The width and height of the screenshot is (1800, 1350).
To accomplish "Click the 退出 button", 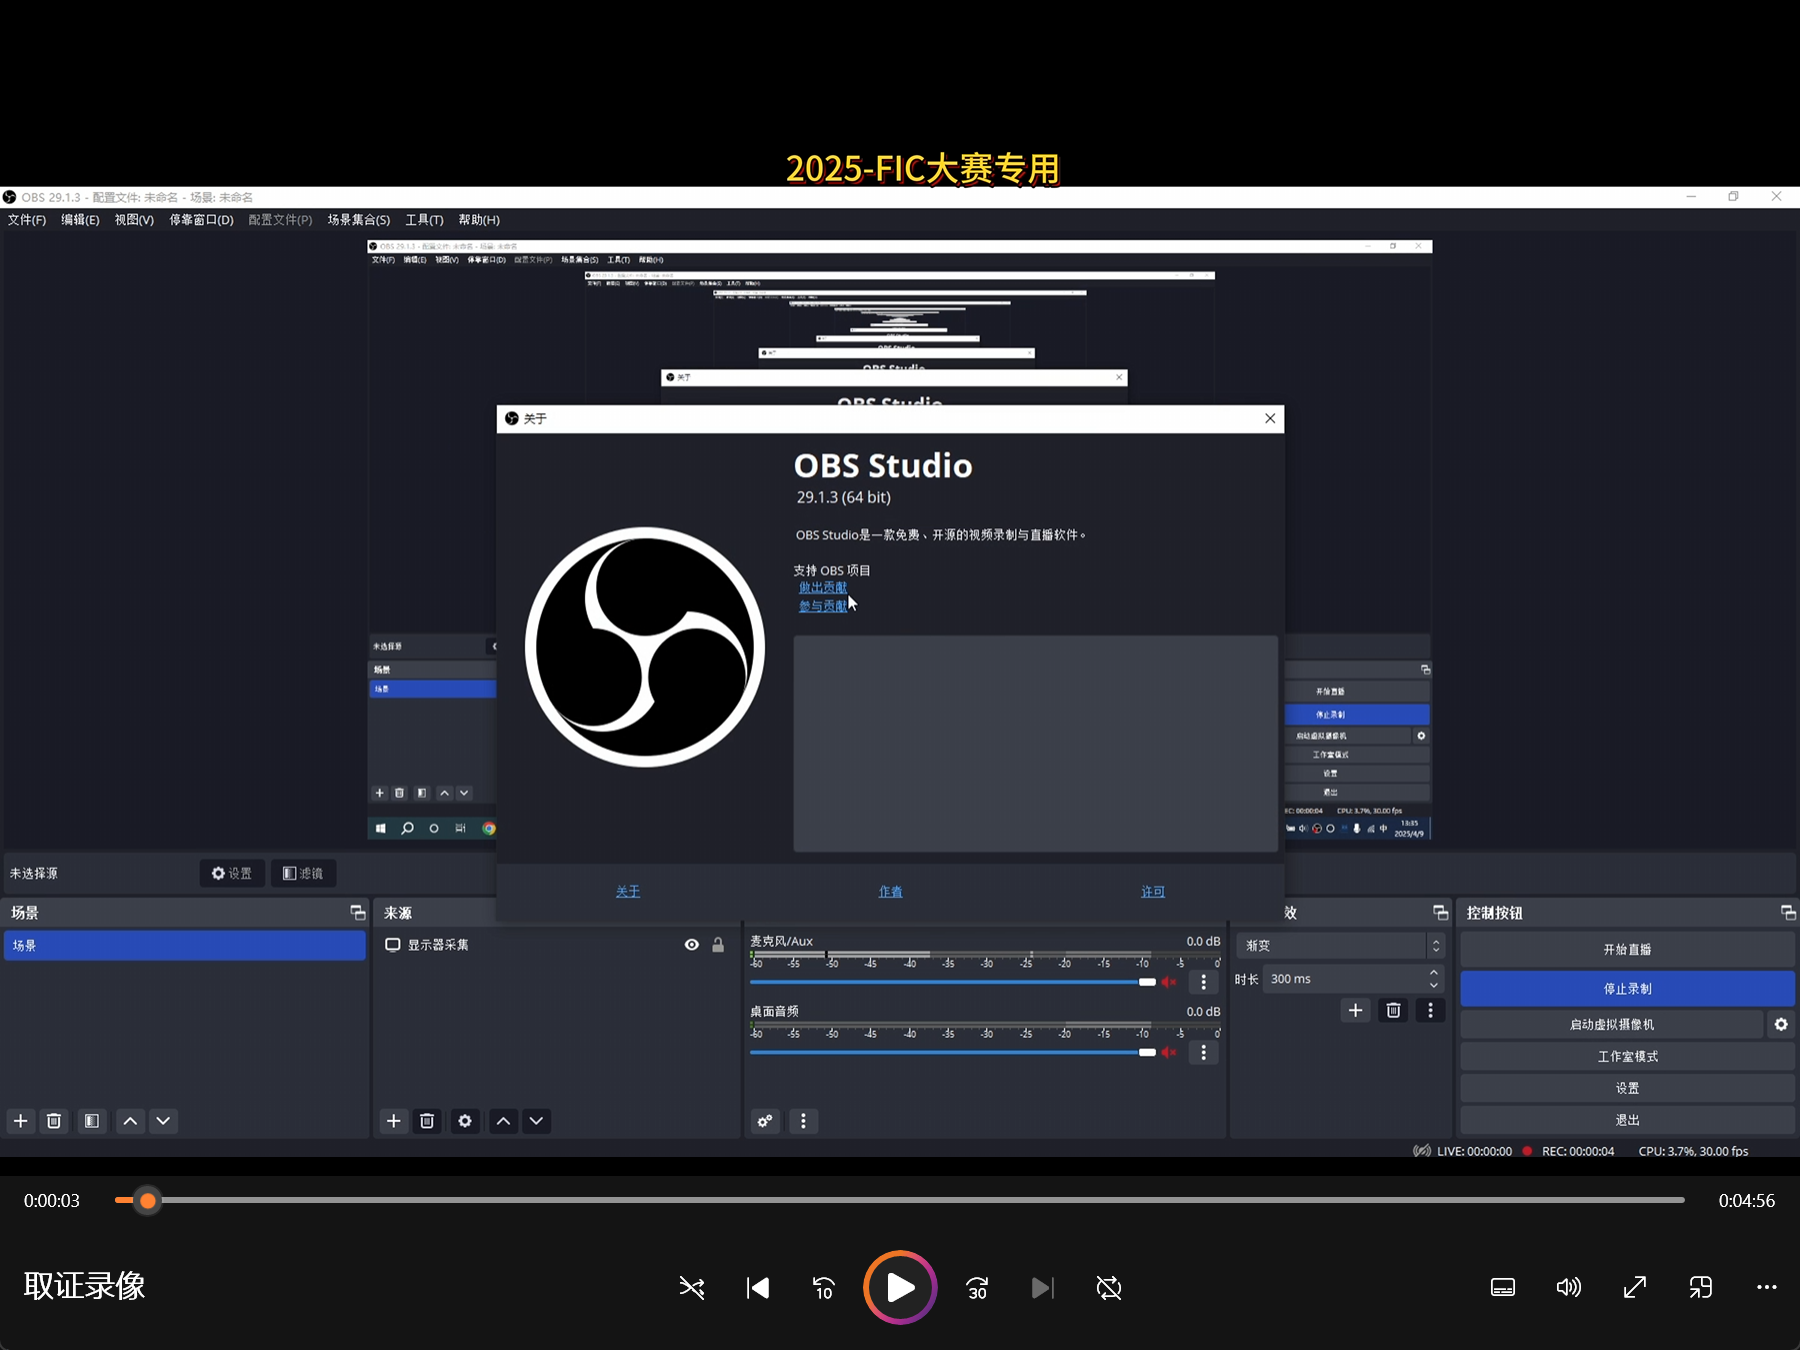I will tap(1627, 1120).
